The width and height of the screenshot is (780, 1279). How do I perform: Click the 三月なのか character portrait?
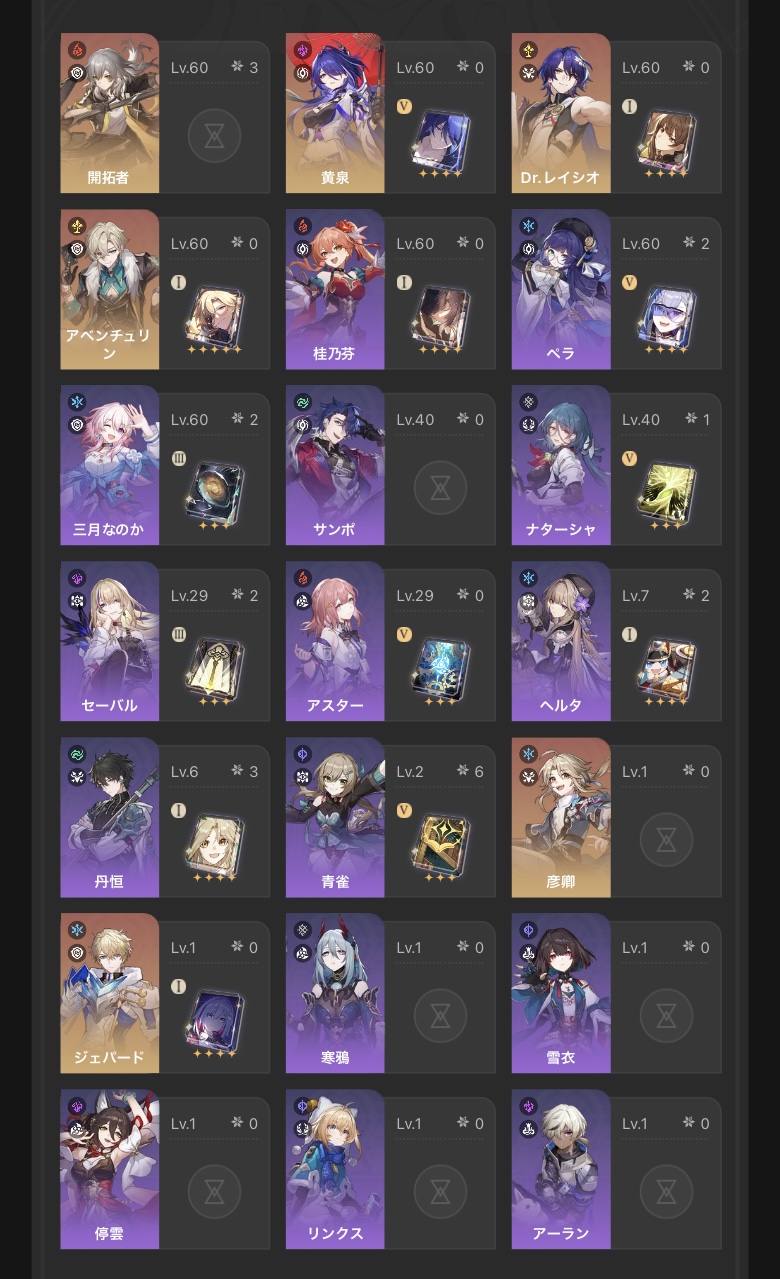(x=110, y=465)
